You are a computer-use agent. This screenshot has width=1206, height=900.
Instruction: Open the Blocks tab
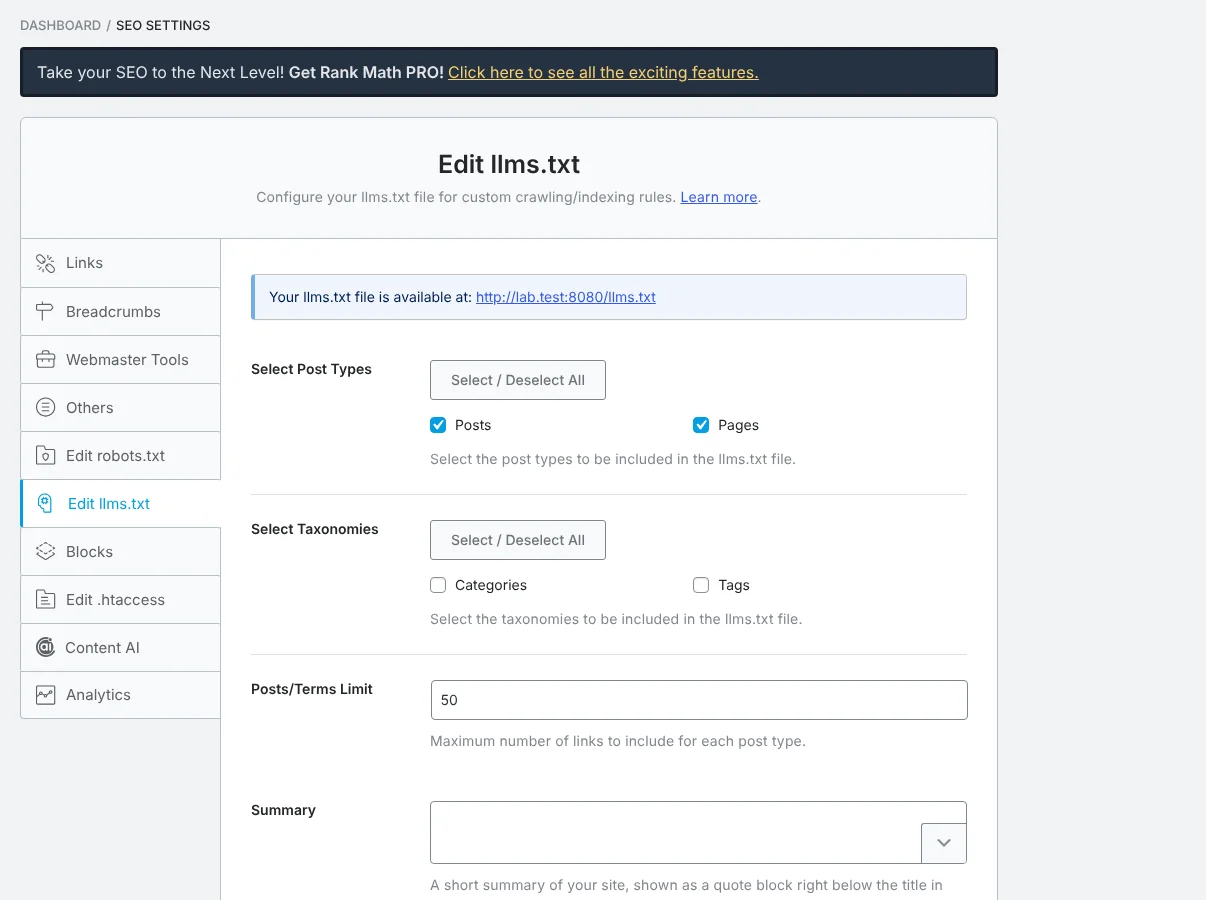click(120, 551)
